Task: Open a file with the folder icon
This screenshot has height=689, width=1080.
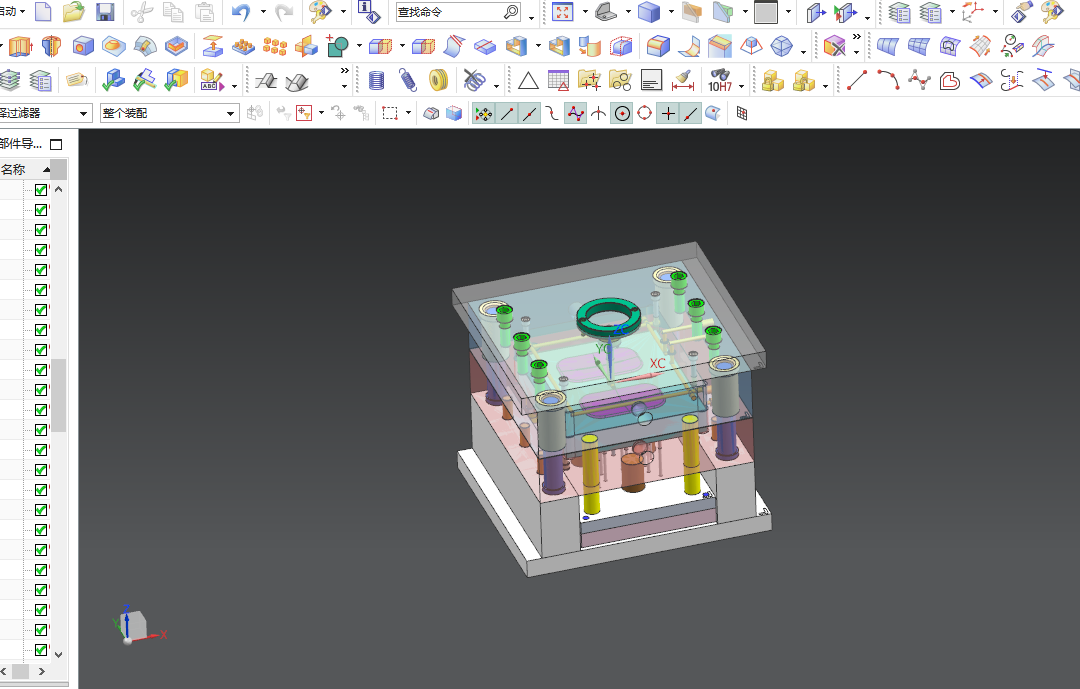Action: coord(74,12)
